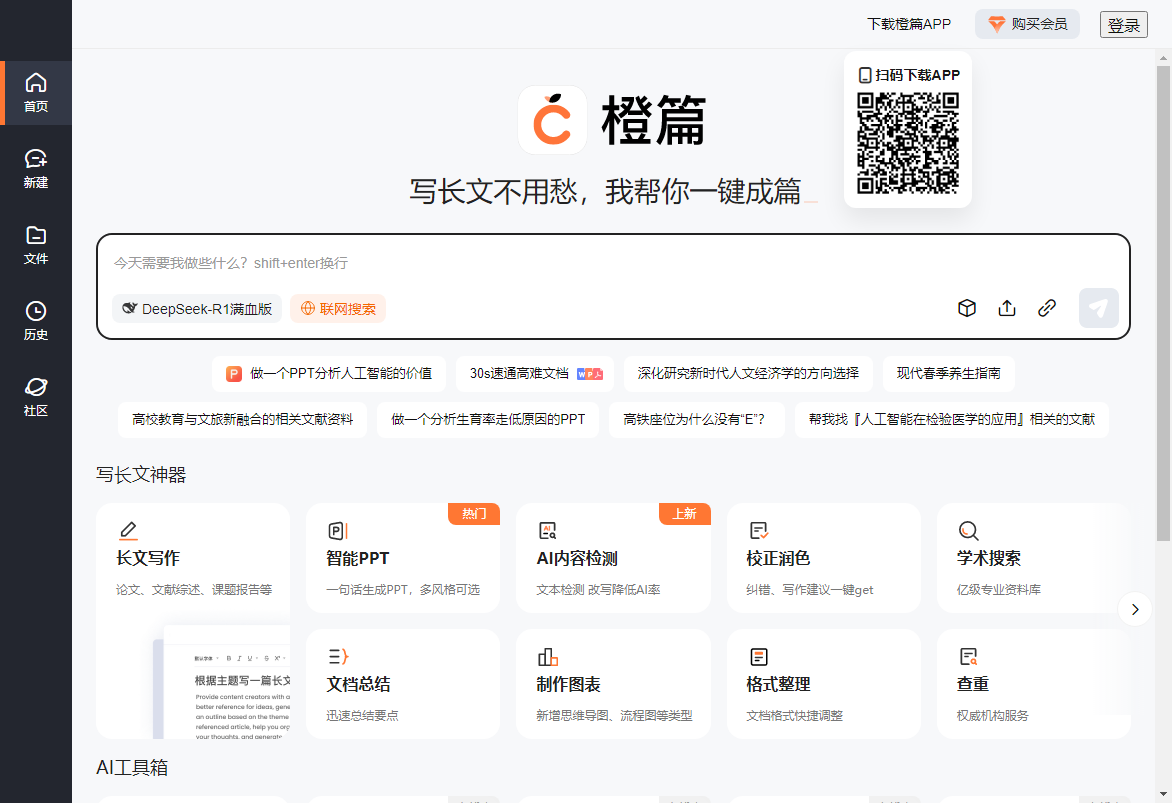1172x803 pixels.
Task: Select suggestion 做一个分析生育率走低原因的PPT
Action: [488, 419]
